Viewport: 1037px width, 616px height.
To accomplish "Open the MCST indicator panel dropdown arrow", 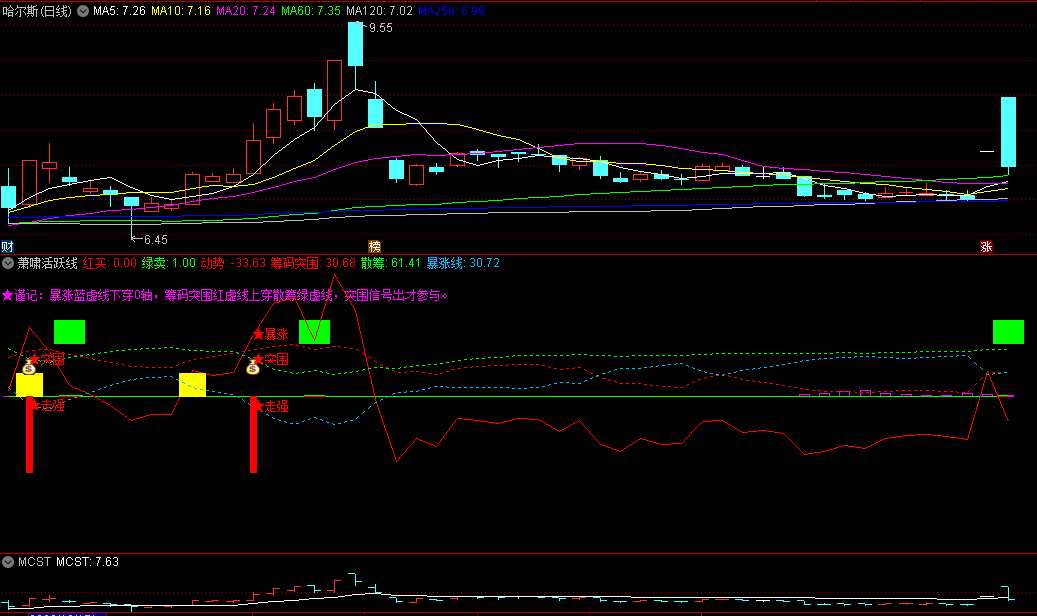I will point(8,562).
